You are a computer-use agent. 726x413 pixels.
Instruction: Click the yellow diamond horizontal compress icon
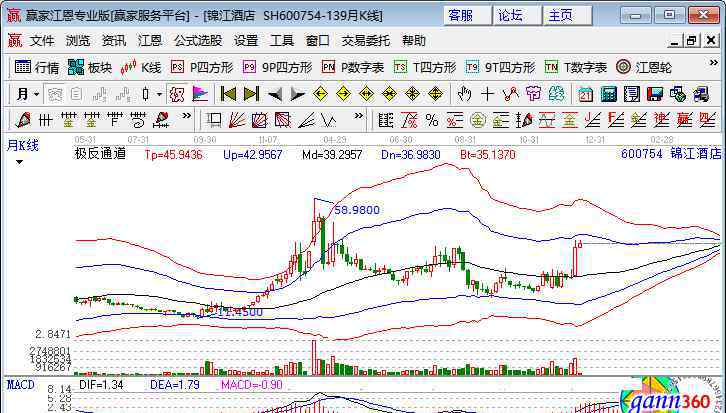point(389,94)
